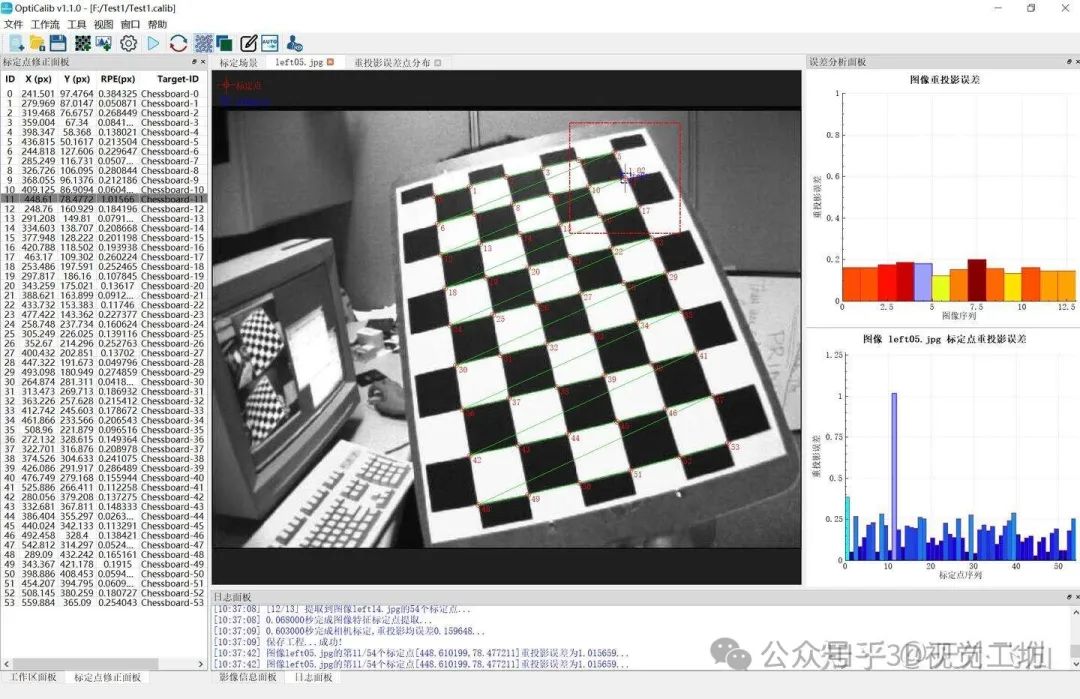The width and height of the screenshot is (1080, 699).
Task: Click the AUTO calibration toolbar icon
Action: click(270, 43)
